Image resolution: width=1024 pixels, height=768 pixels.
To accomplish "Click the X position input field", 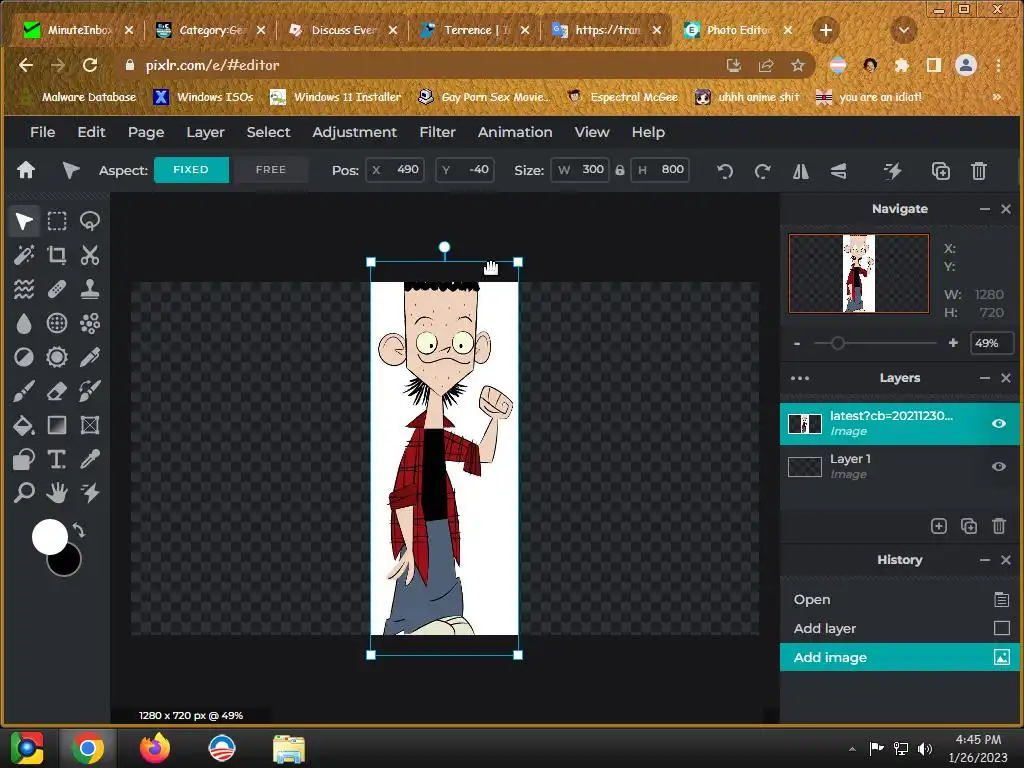I will point(395,170).
